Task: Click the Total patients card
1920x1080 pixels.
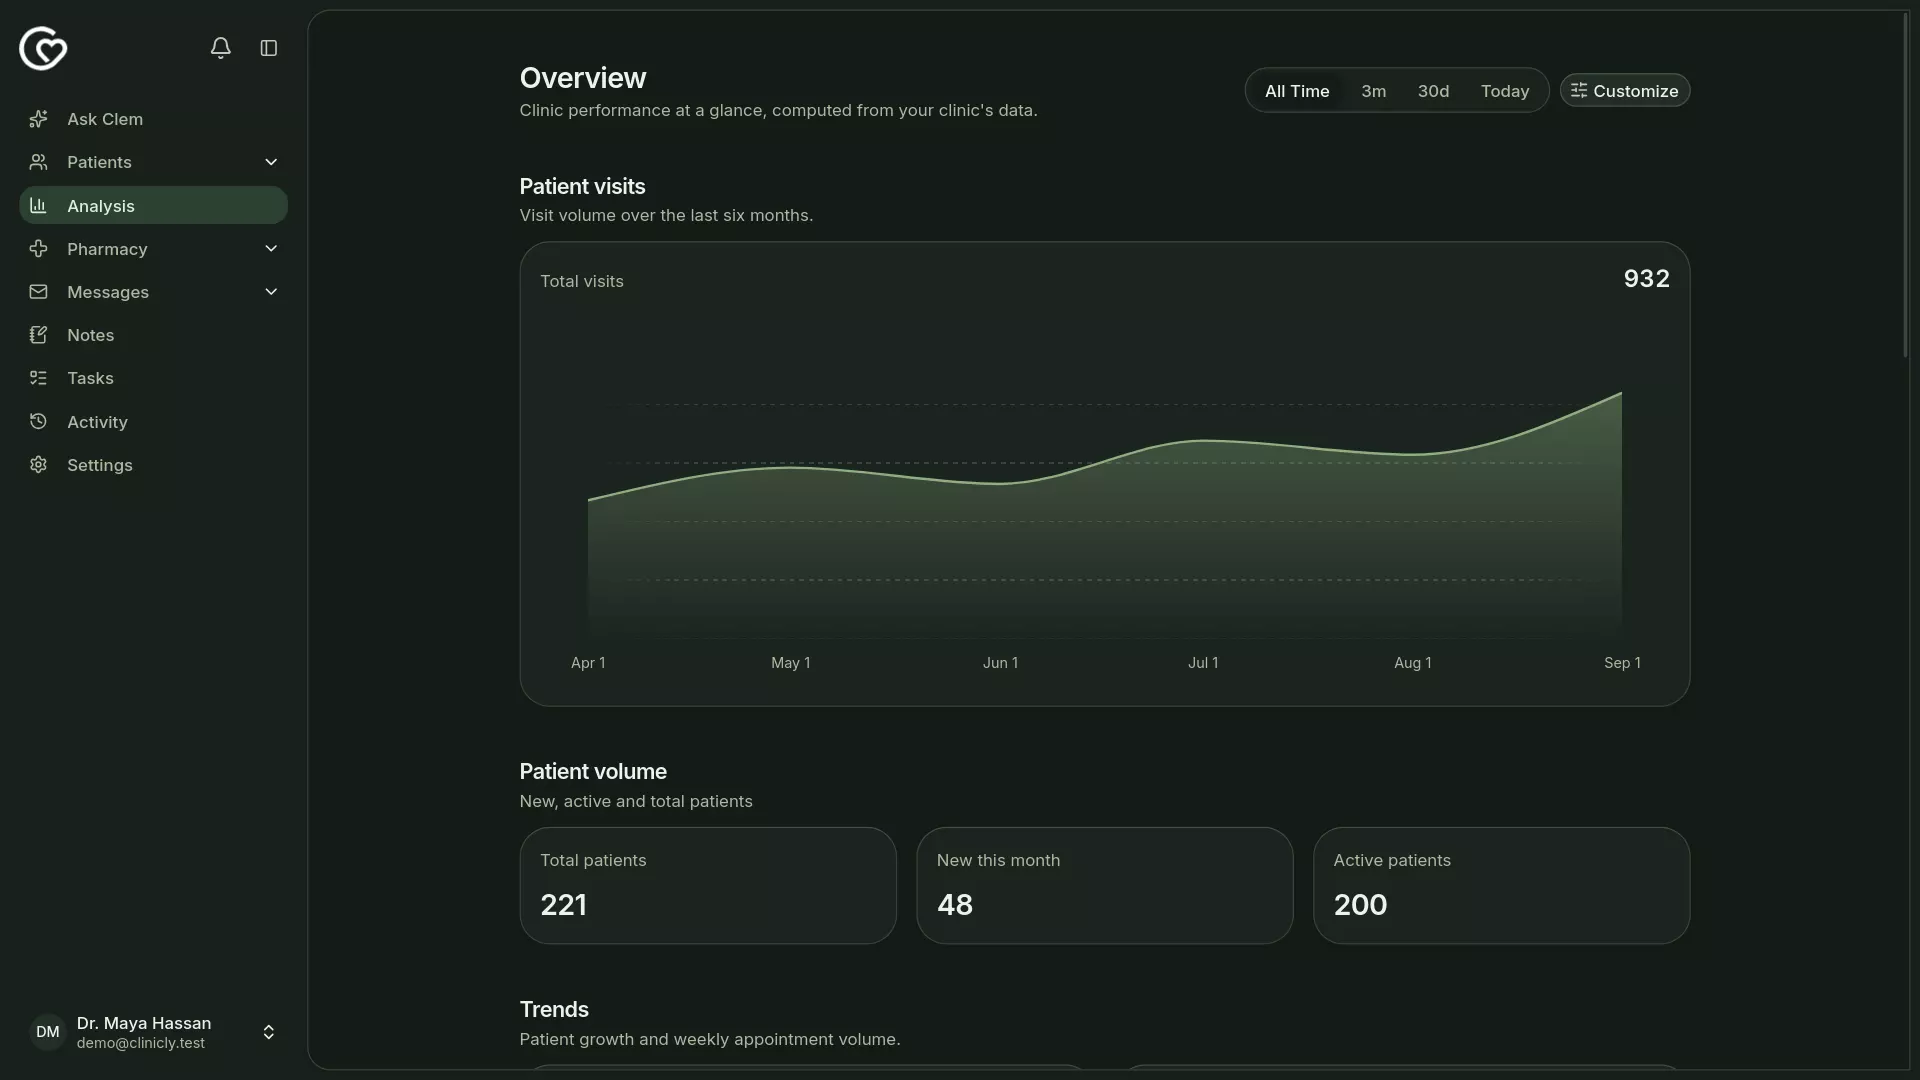Action: click(708, 885)
